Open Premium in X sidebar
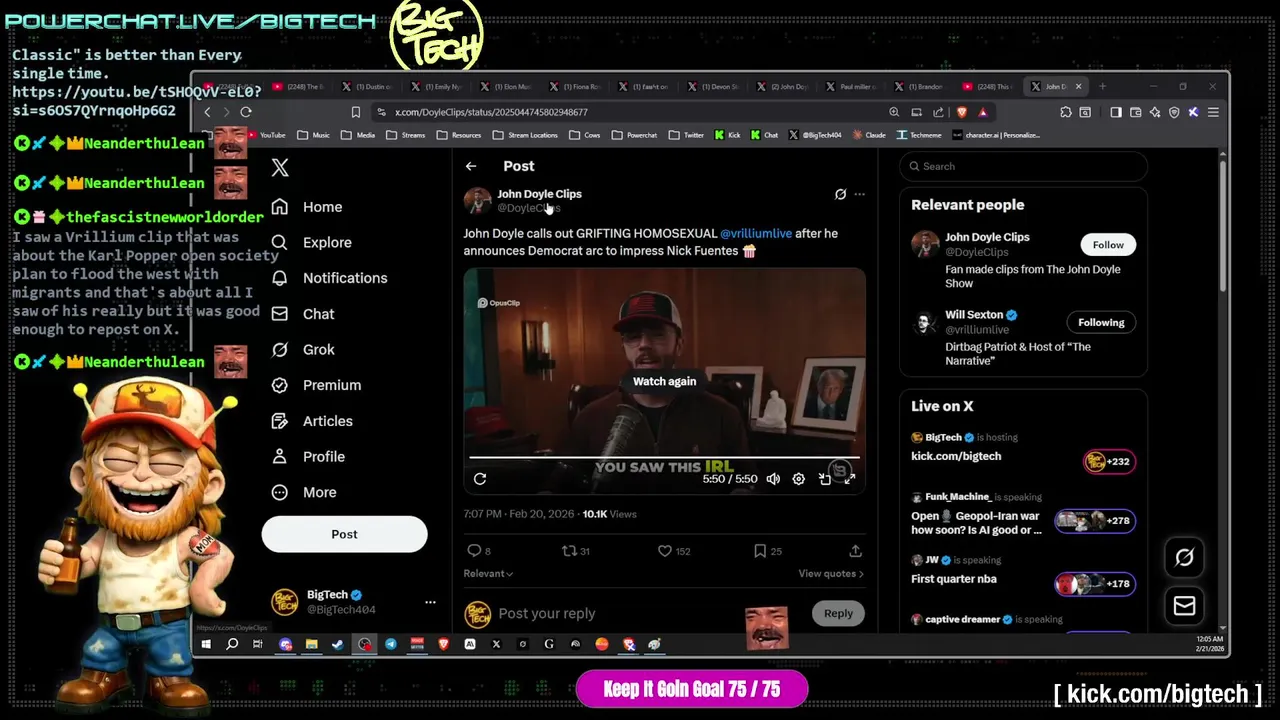Viewport: 1280px width, 720px height. click(x=317, y=385)
